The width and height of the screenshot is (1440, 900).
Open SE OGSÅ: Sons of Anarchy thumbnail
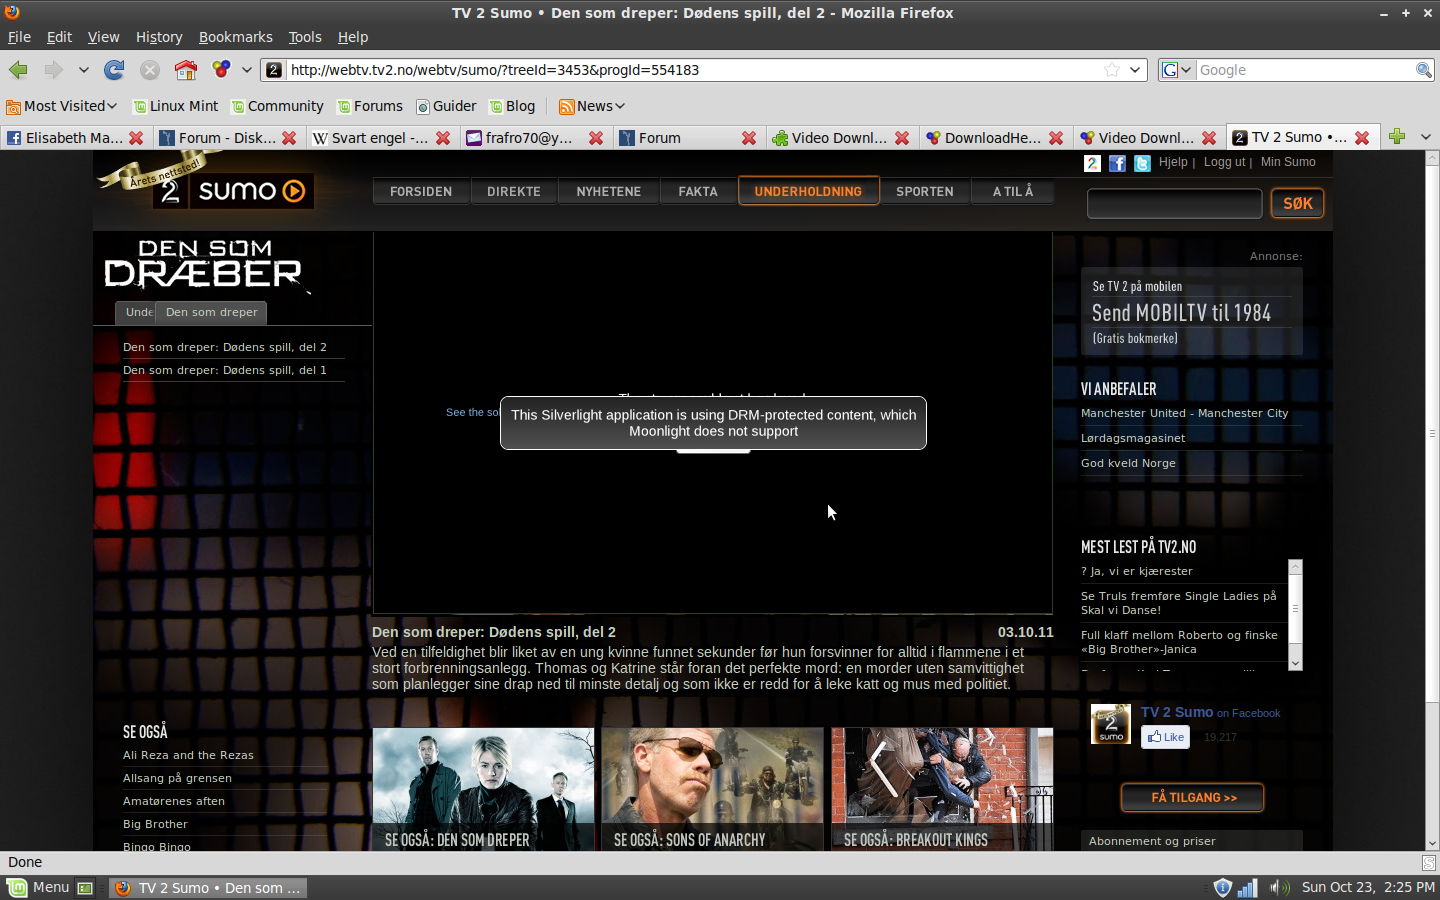click(712, 789)
